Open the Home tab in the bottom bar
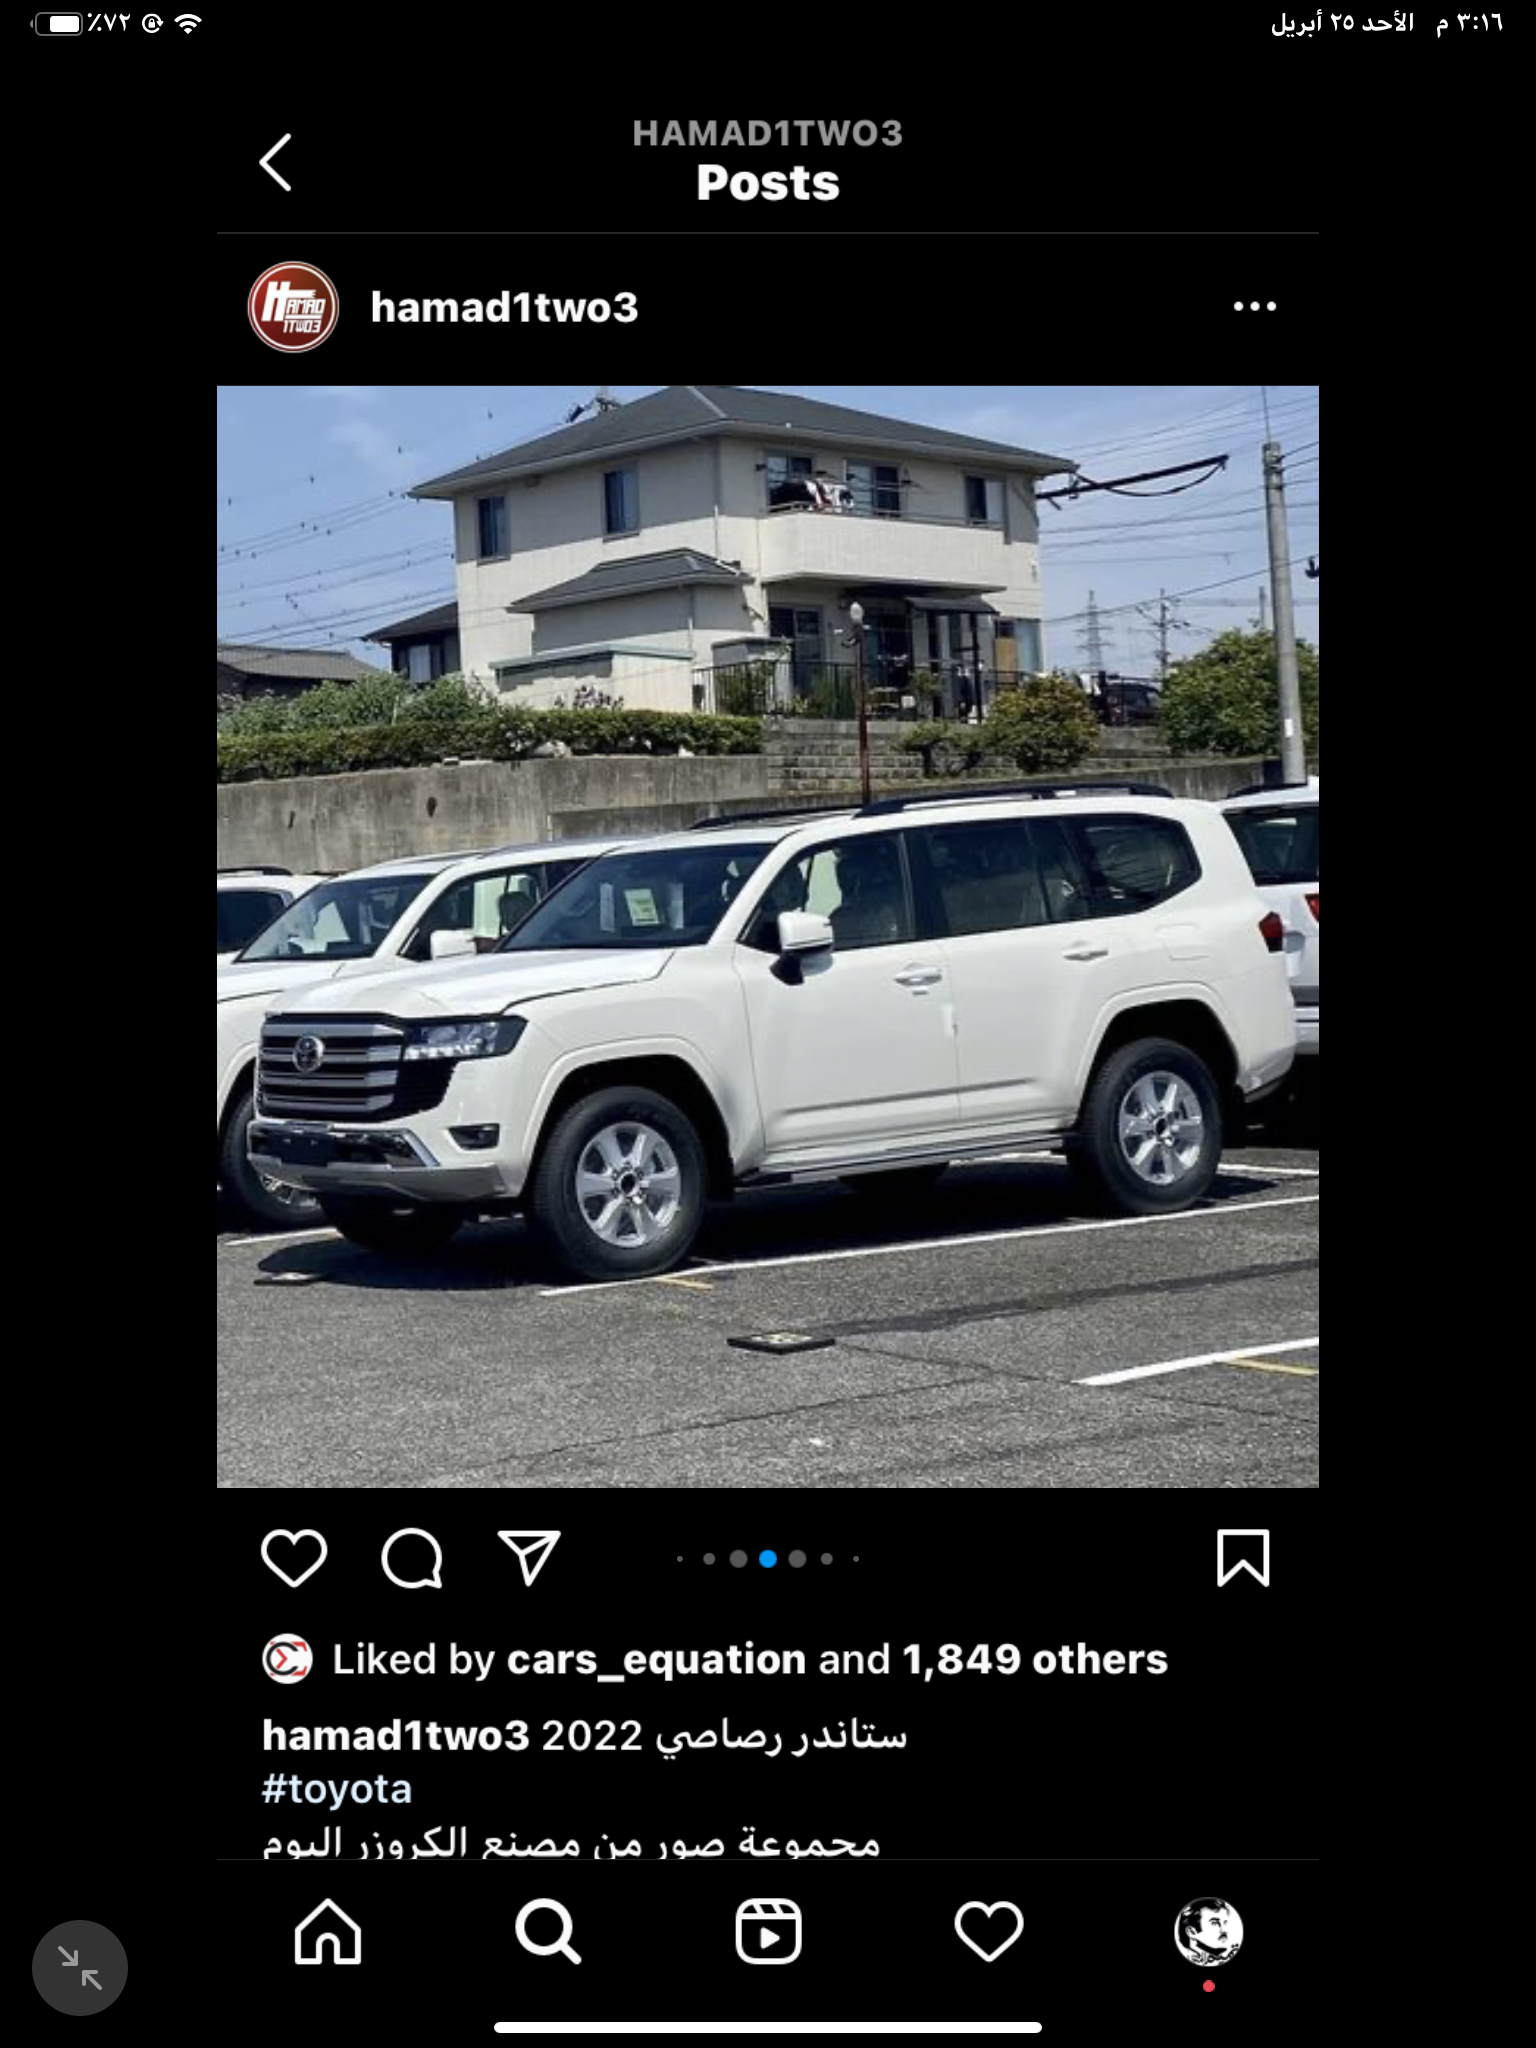The width and height of the screenshot is (1536, 2048). [x=328, y=1932]
